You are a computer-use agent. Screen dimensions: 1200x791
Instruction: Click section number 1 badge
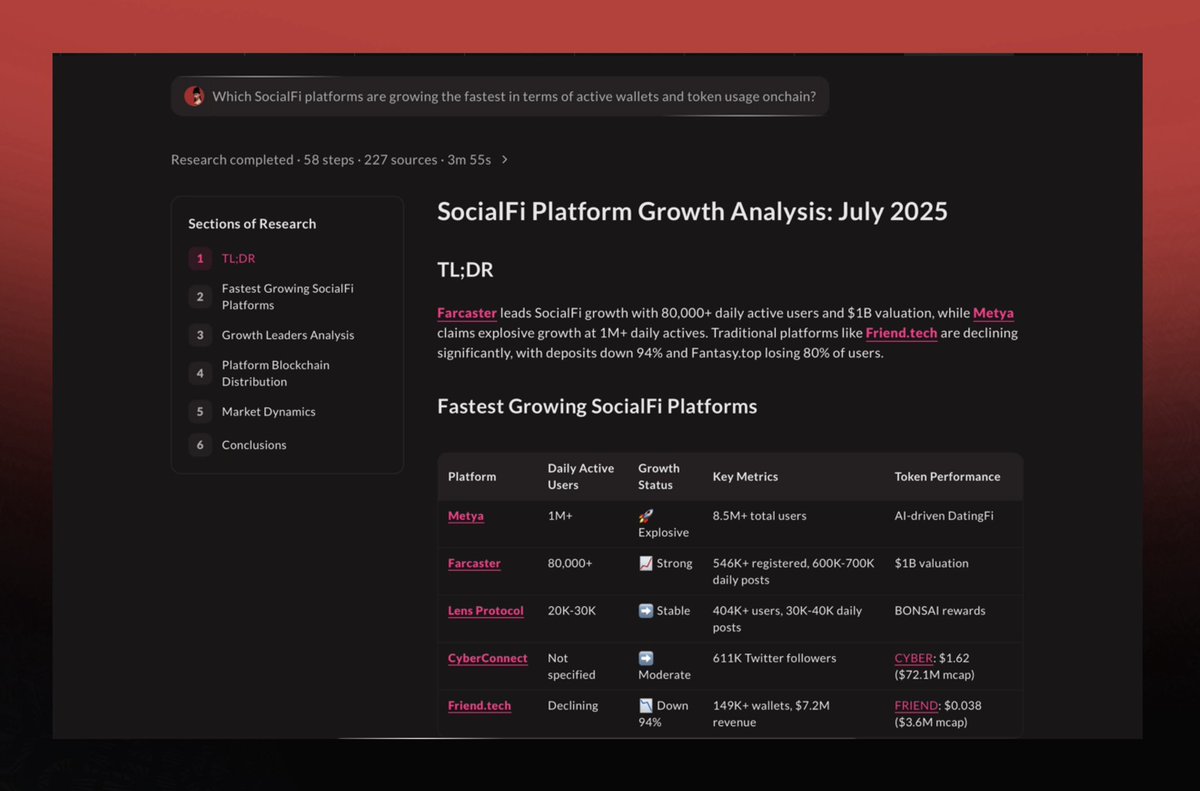200,259
